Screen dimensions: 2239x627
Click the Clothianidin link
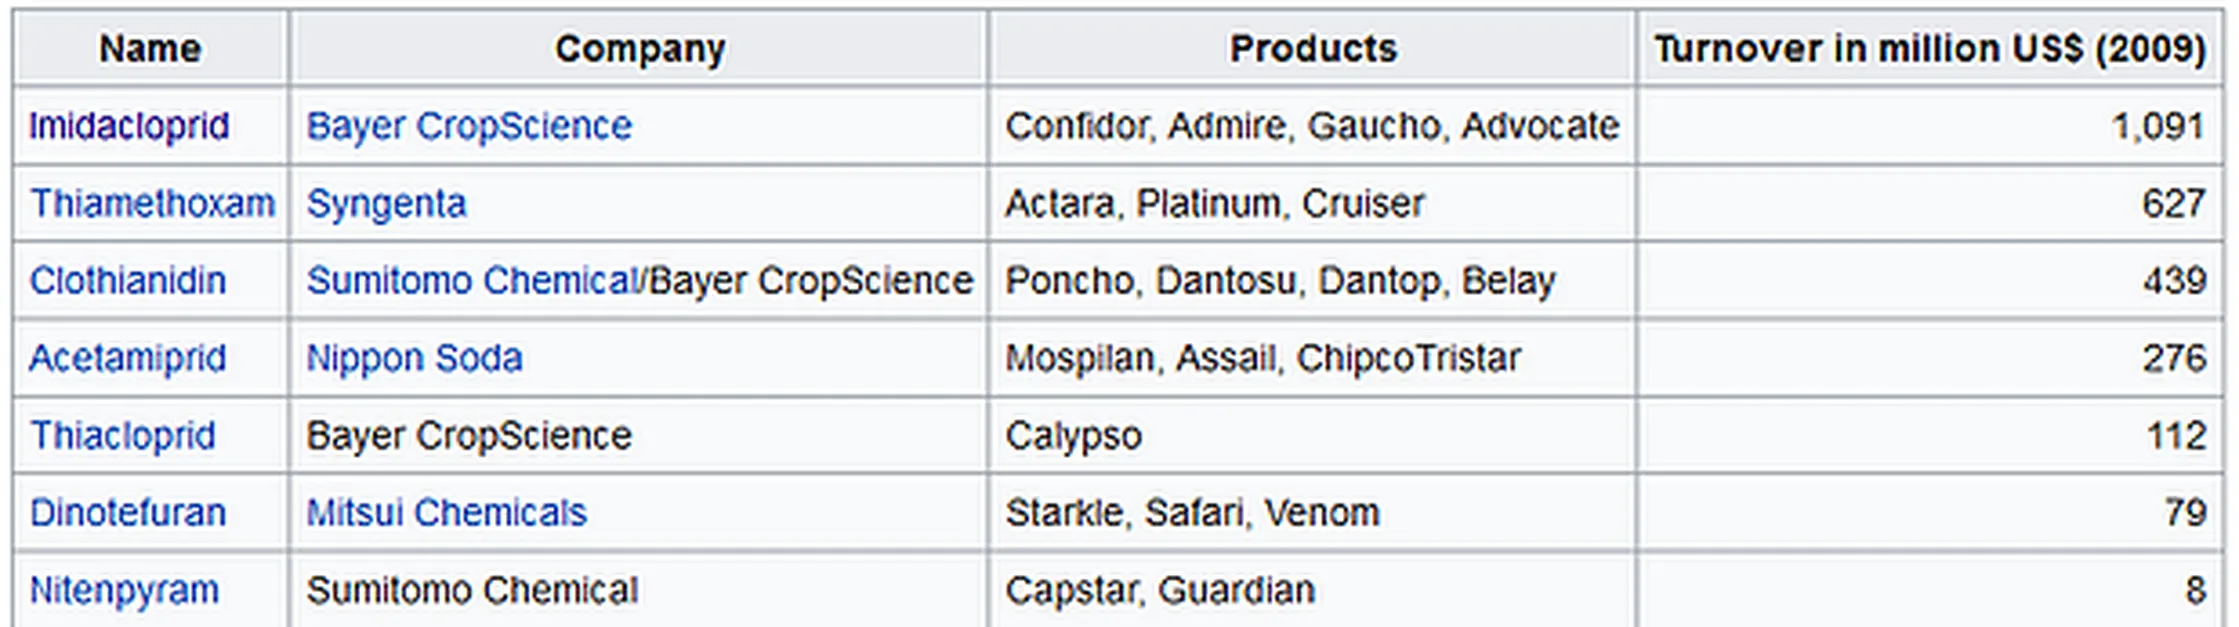[128, 280]
